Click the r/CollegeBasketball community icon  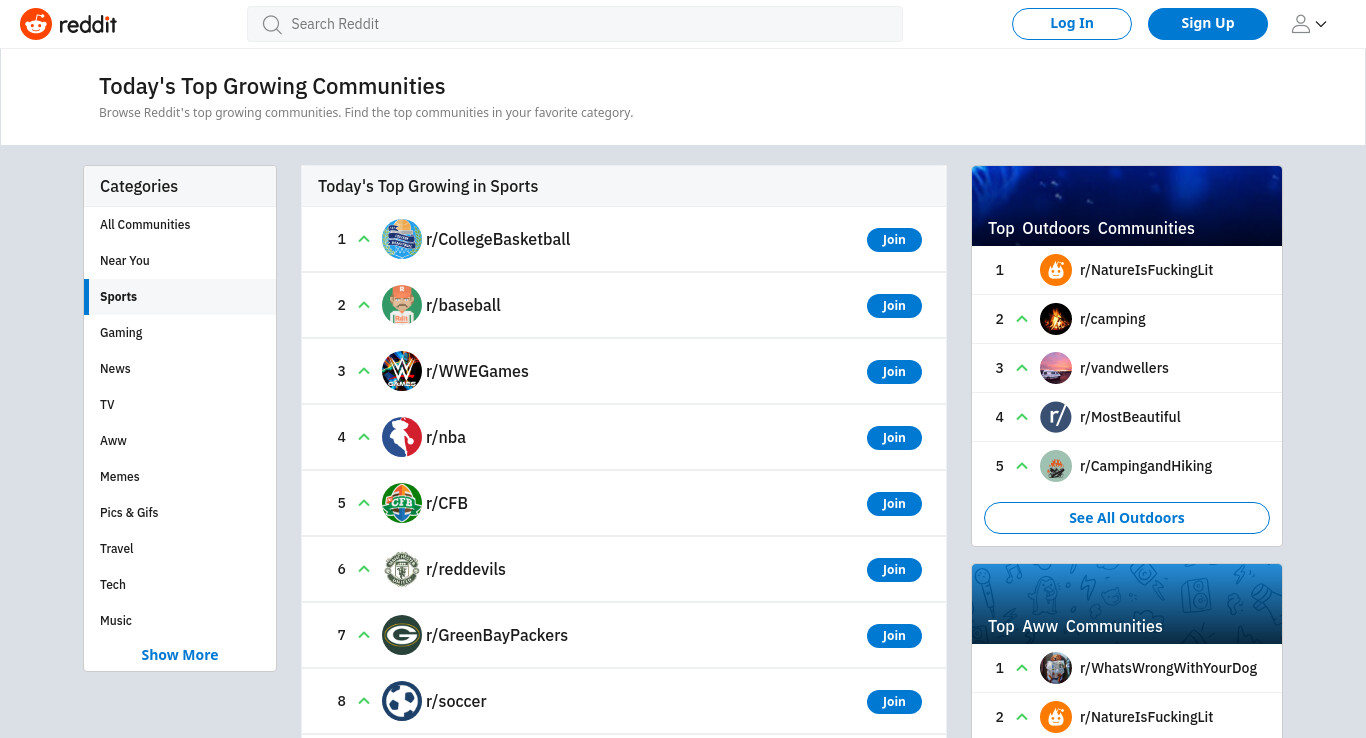402,239
